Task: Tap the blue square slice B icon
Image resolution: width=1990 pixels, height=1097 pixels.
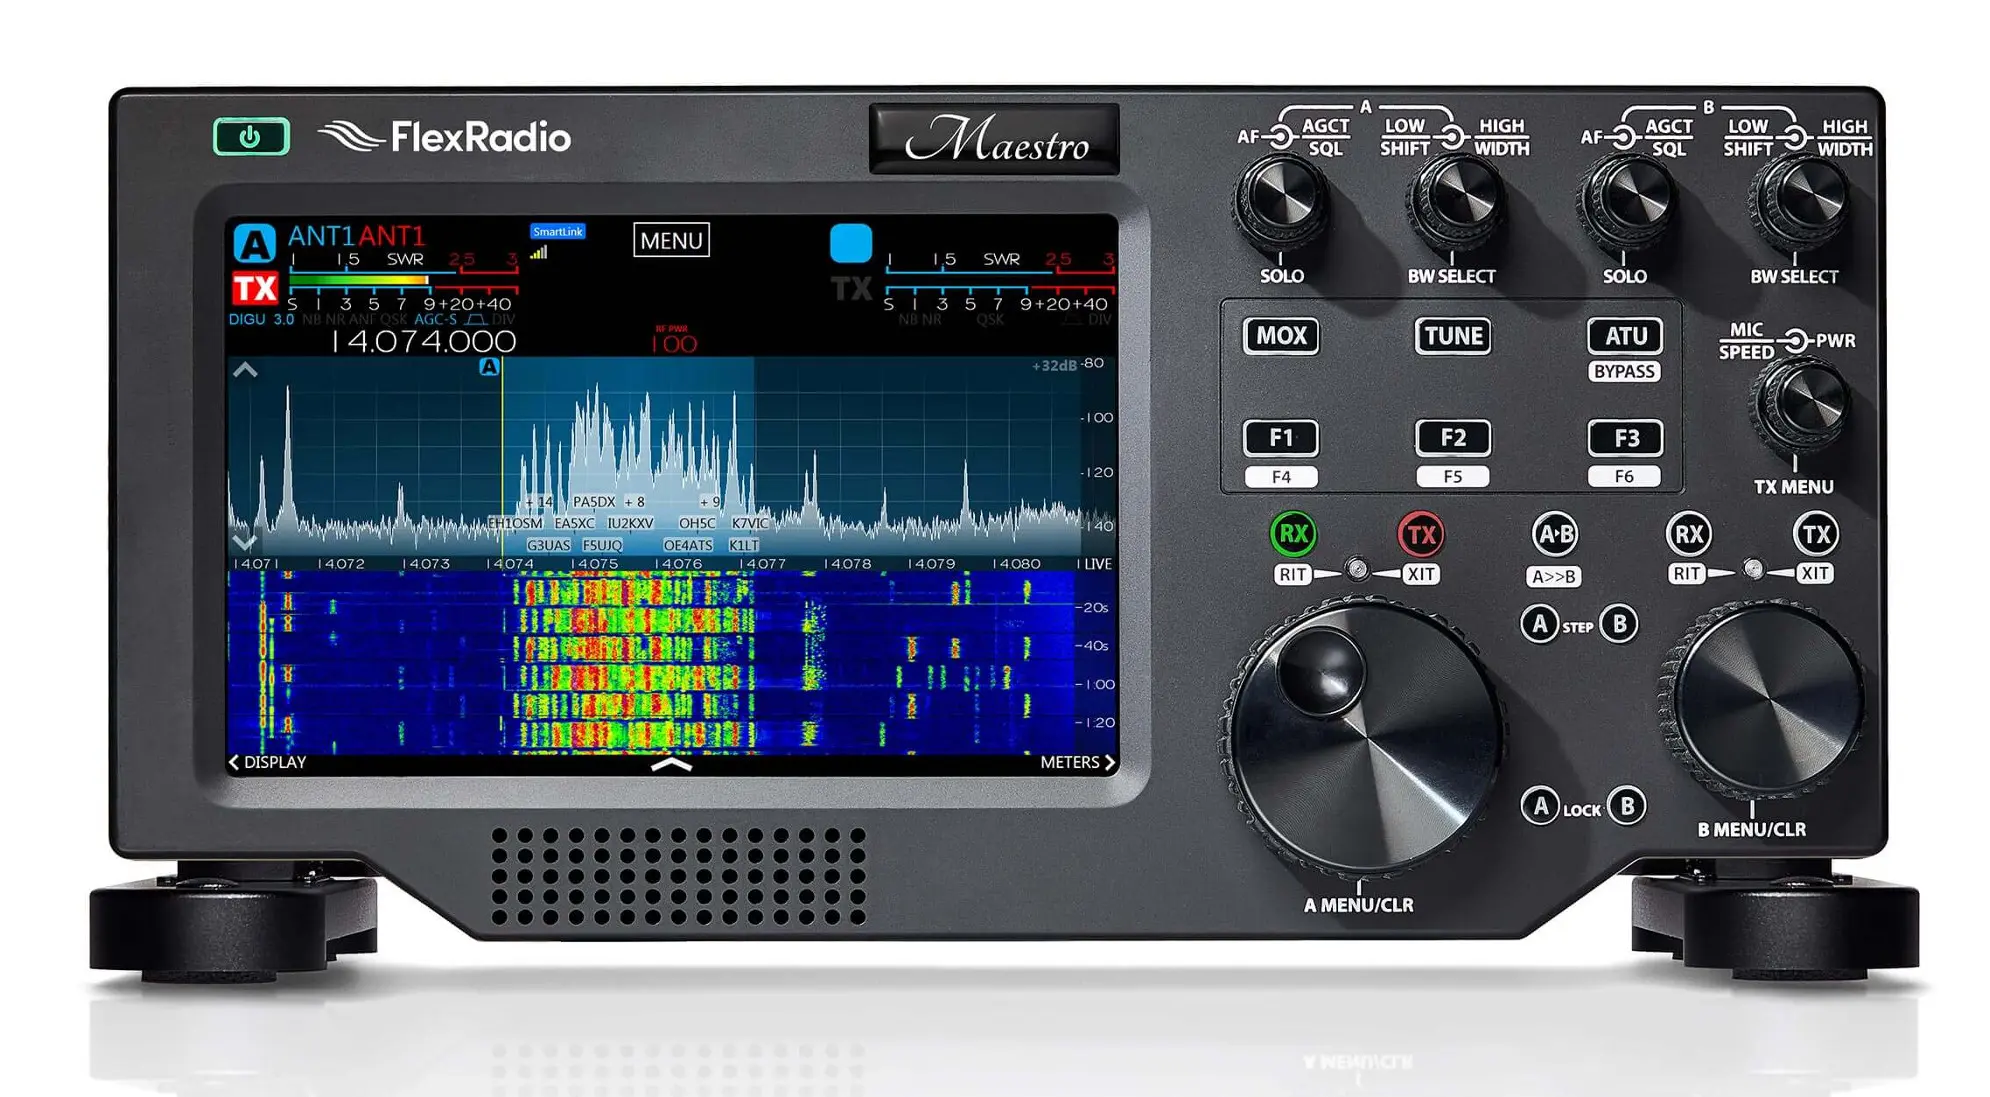Action: coord(851,244)
